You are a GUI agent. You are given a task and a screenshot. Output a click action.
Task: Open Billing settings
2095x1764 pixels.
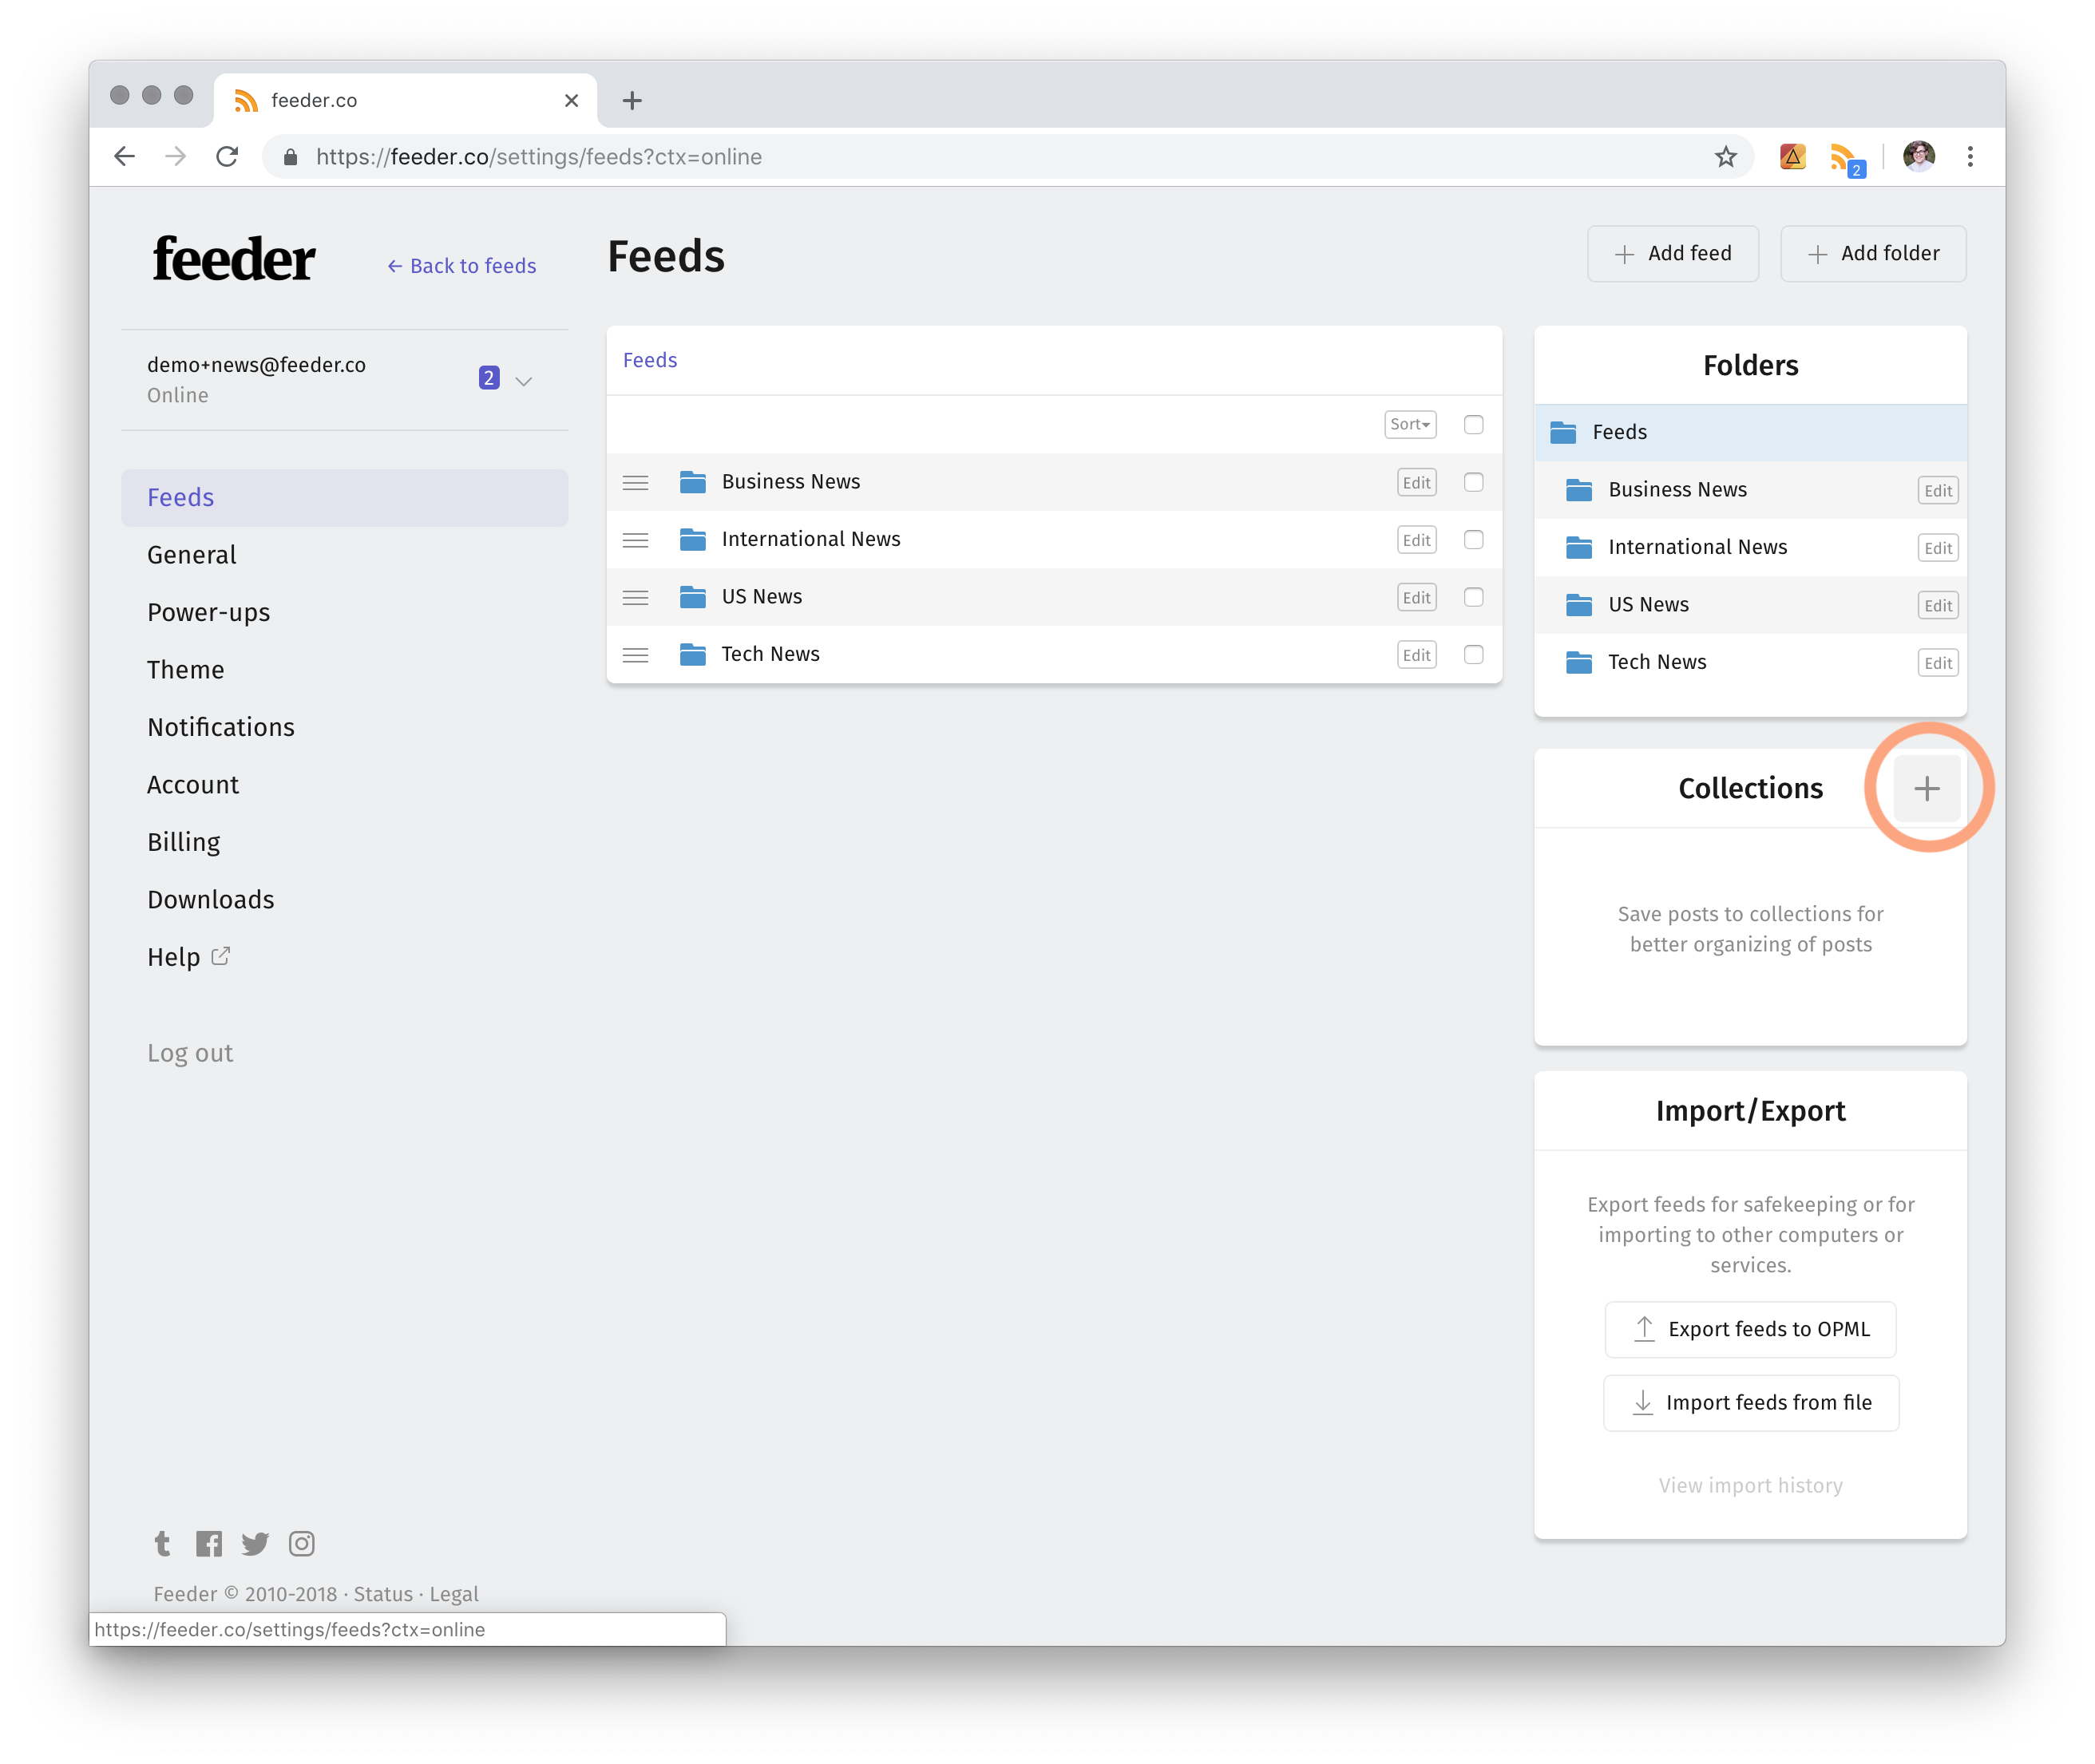pos(183,842)
